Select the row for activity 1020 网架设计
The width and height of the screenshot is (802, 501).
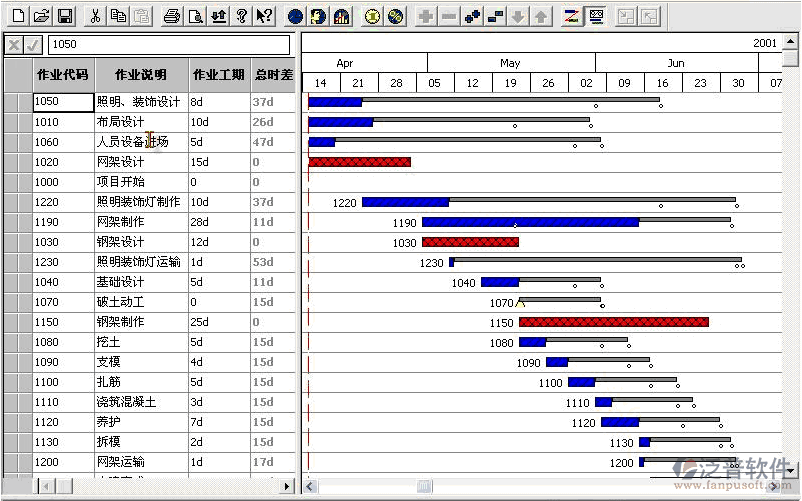tap(120, 162)
